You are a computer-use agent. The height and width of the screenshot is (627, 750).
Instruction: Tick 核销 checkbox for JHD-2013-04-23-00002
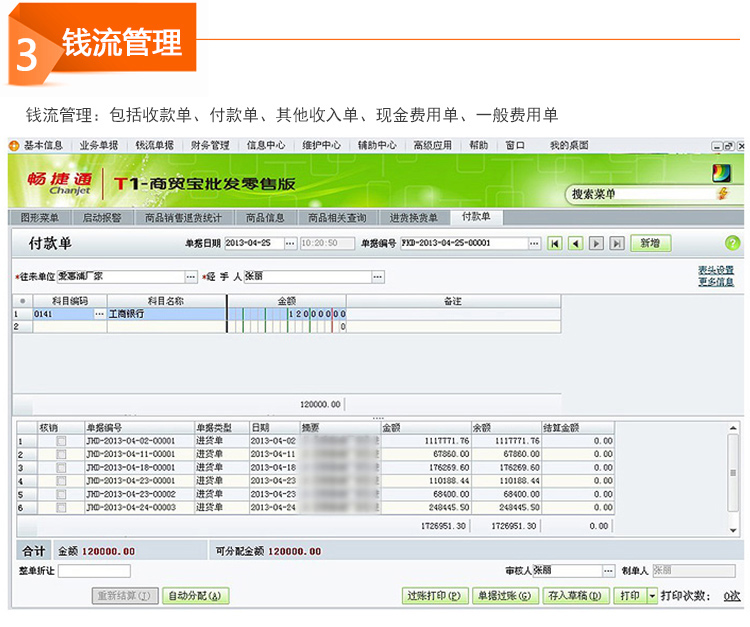coord(61,495)
